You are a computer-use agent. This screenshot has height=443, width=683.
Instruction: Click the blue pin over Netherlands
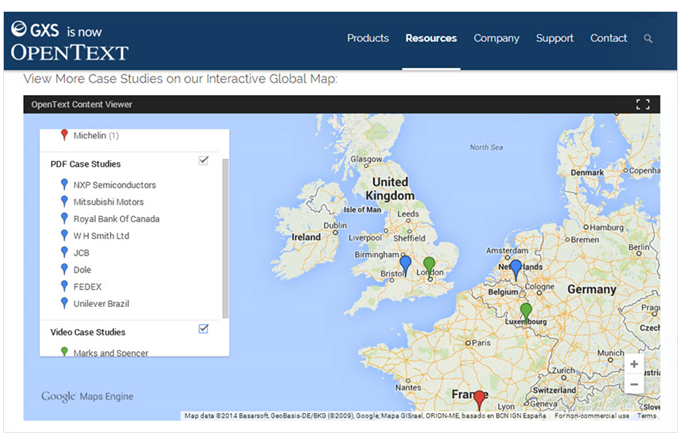tap(515, 268)
